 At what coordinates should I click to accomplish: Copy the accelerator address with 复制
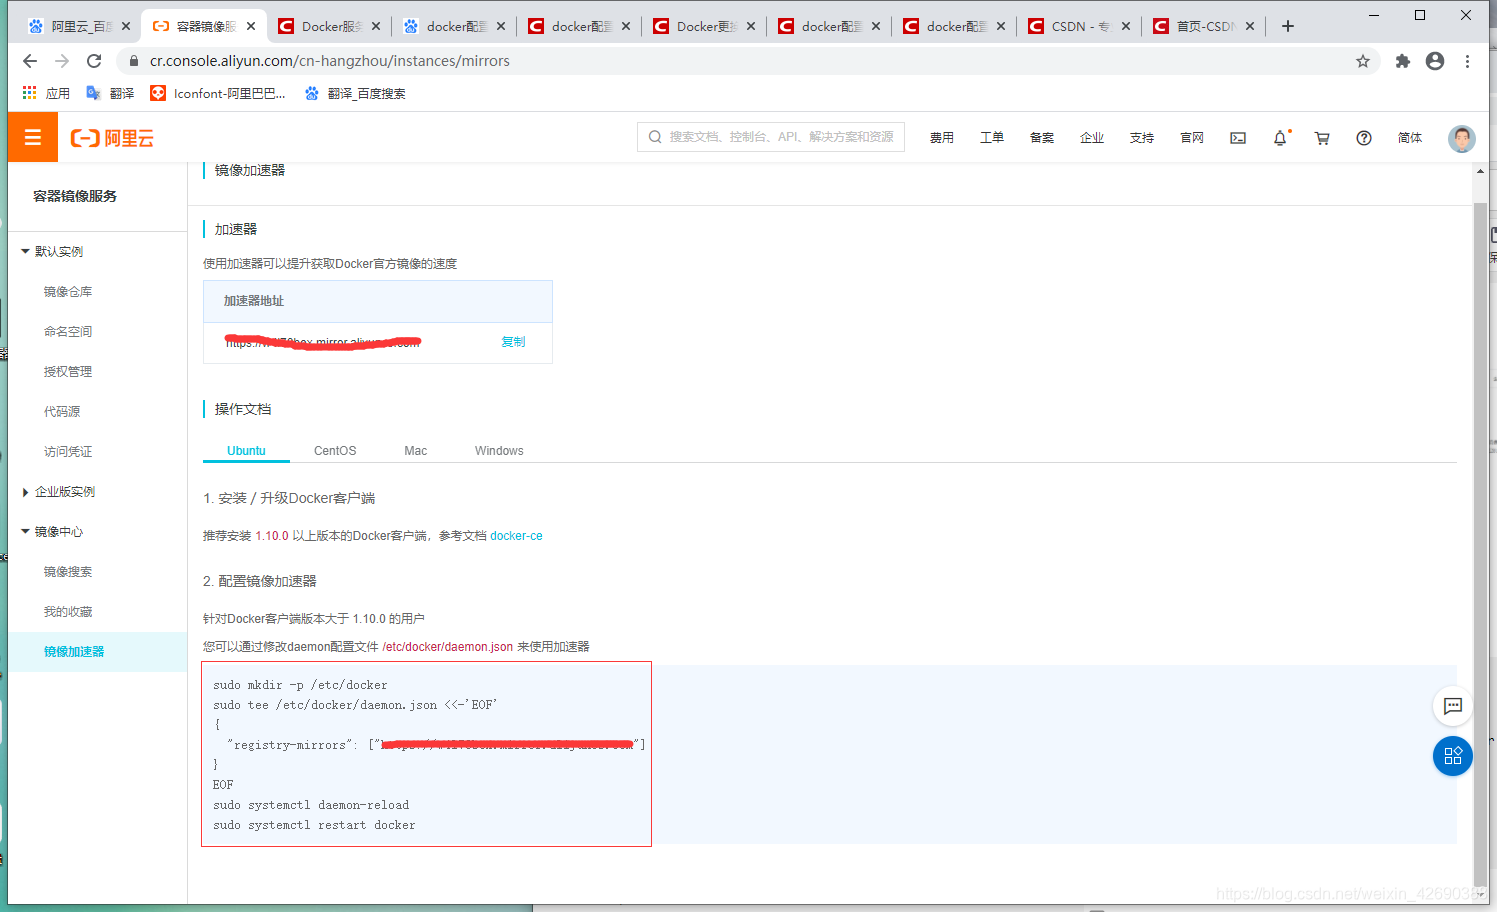point(513,342)
